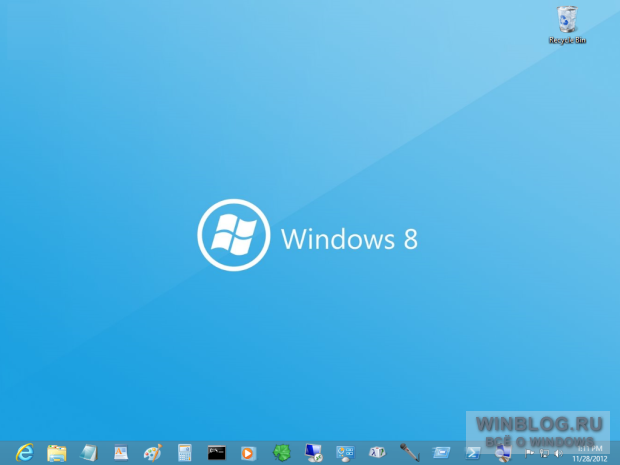Viewport: 620px width, 465px height.
Task: Open the Magnifier taskbar icon
Action: point(504,453)
